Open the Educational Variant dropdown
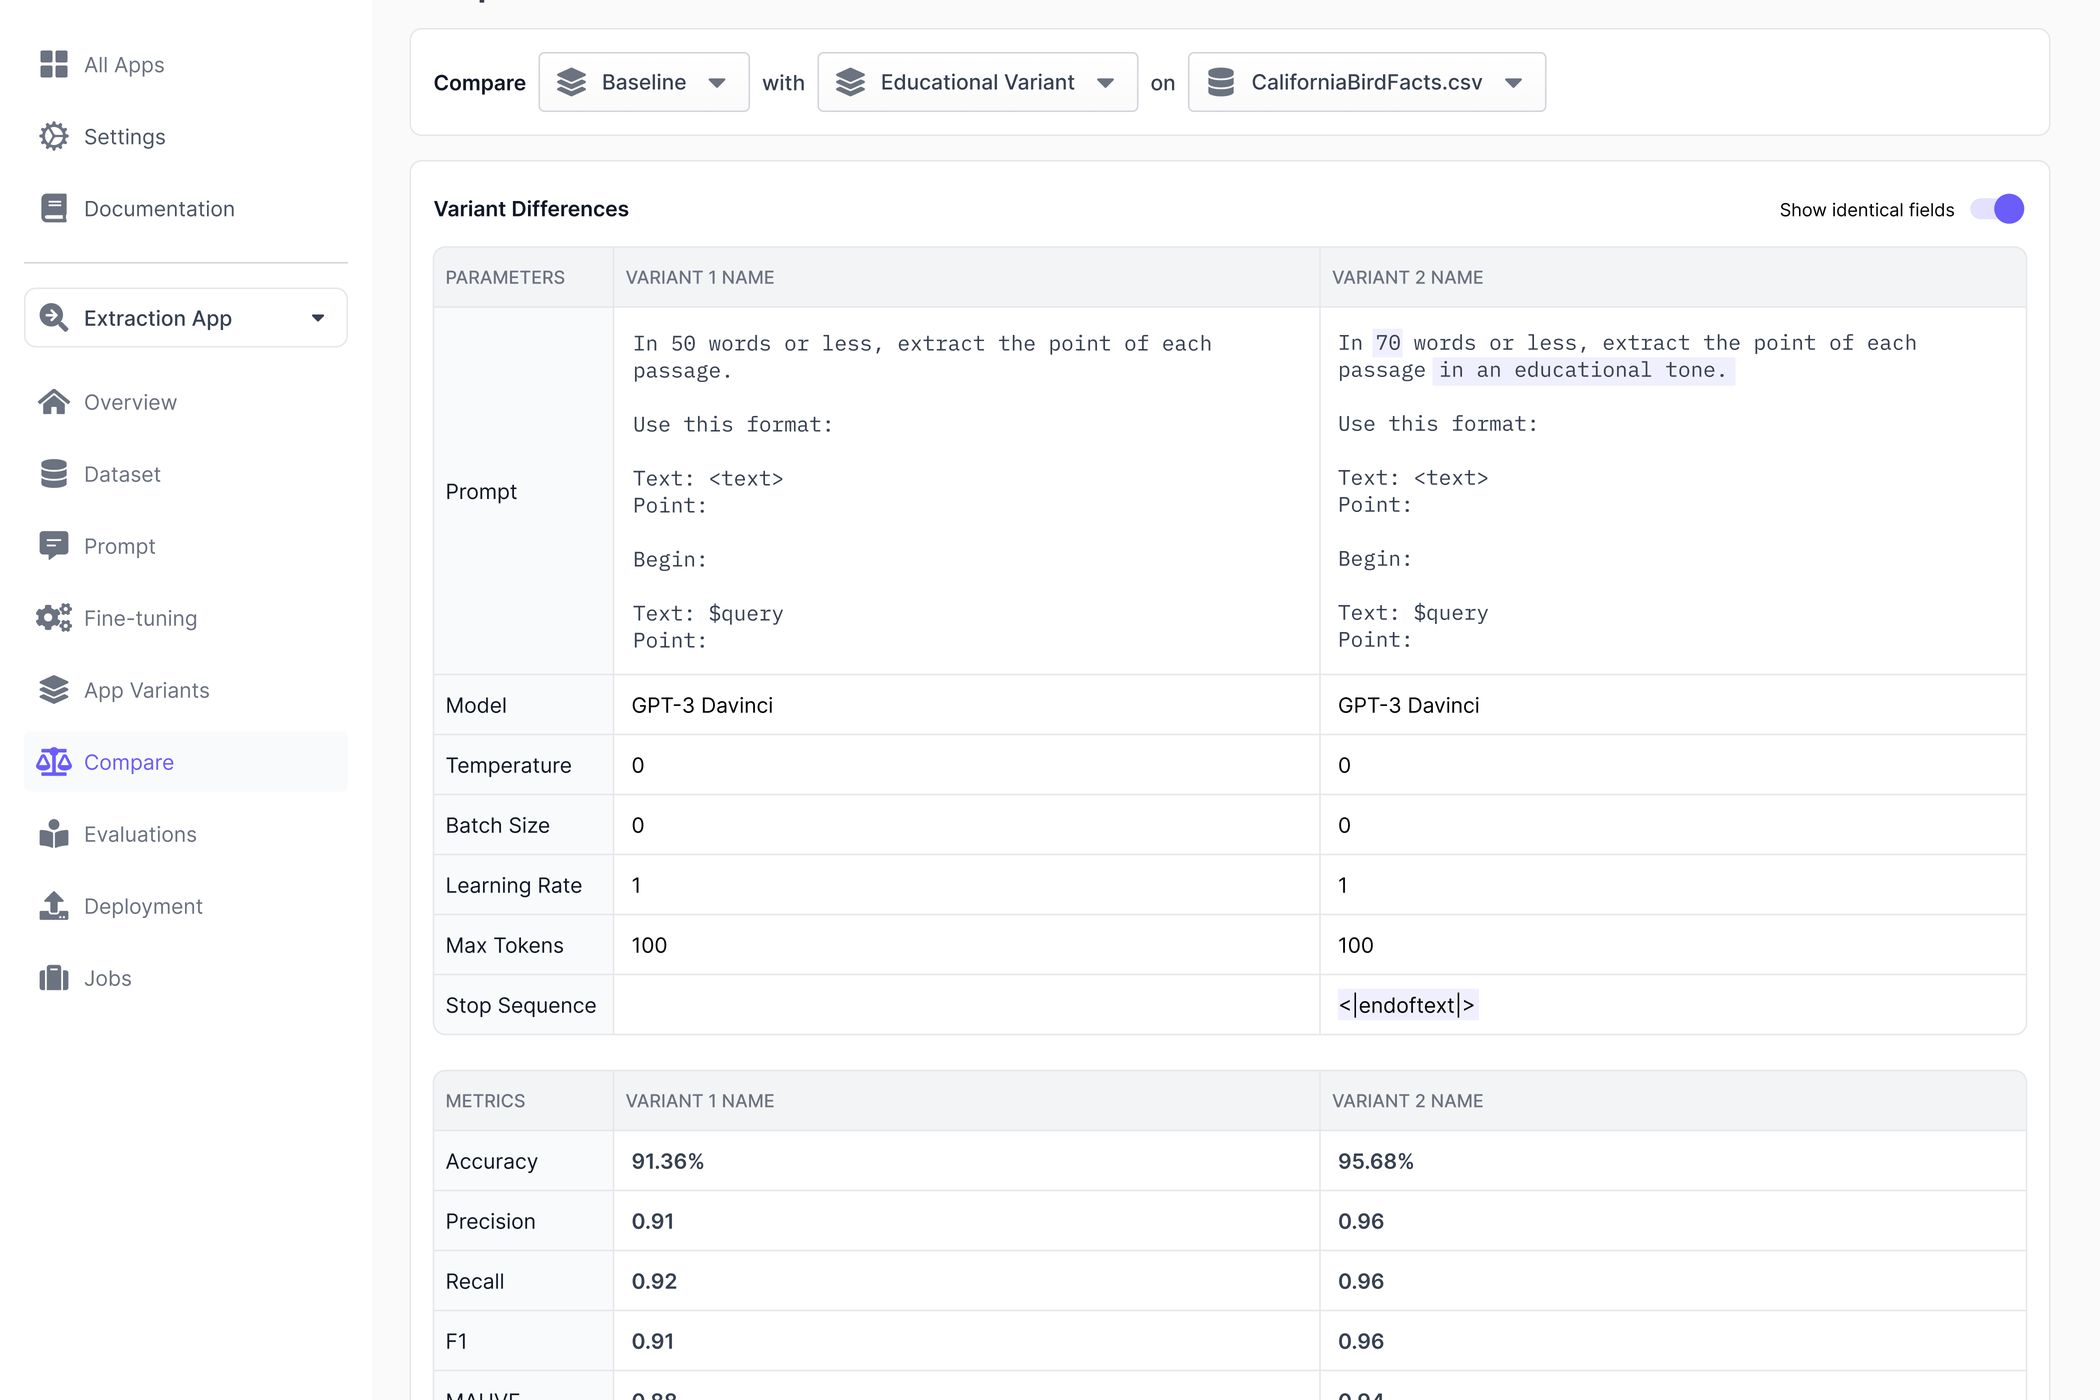 coord(977,82)
